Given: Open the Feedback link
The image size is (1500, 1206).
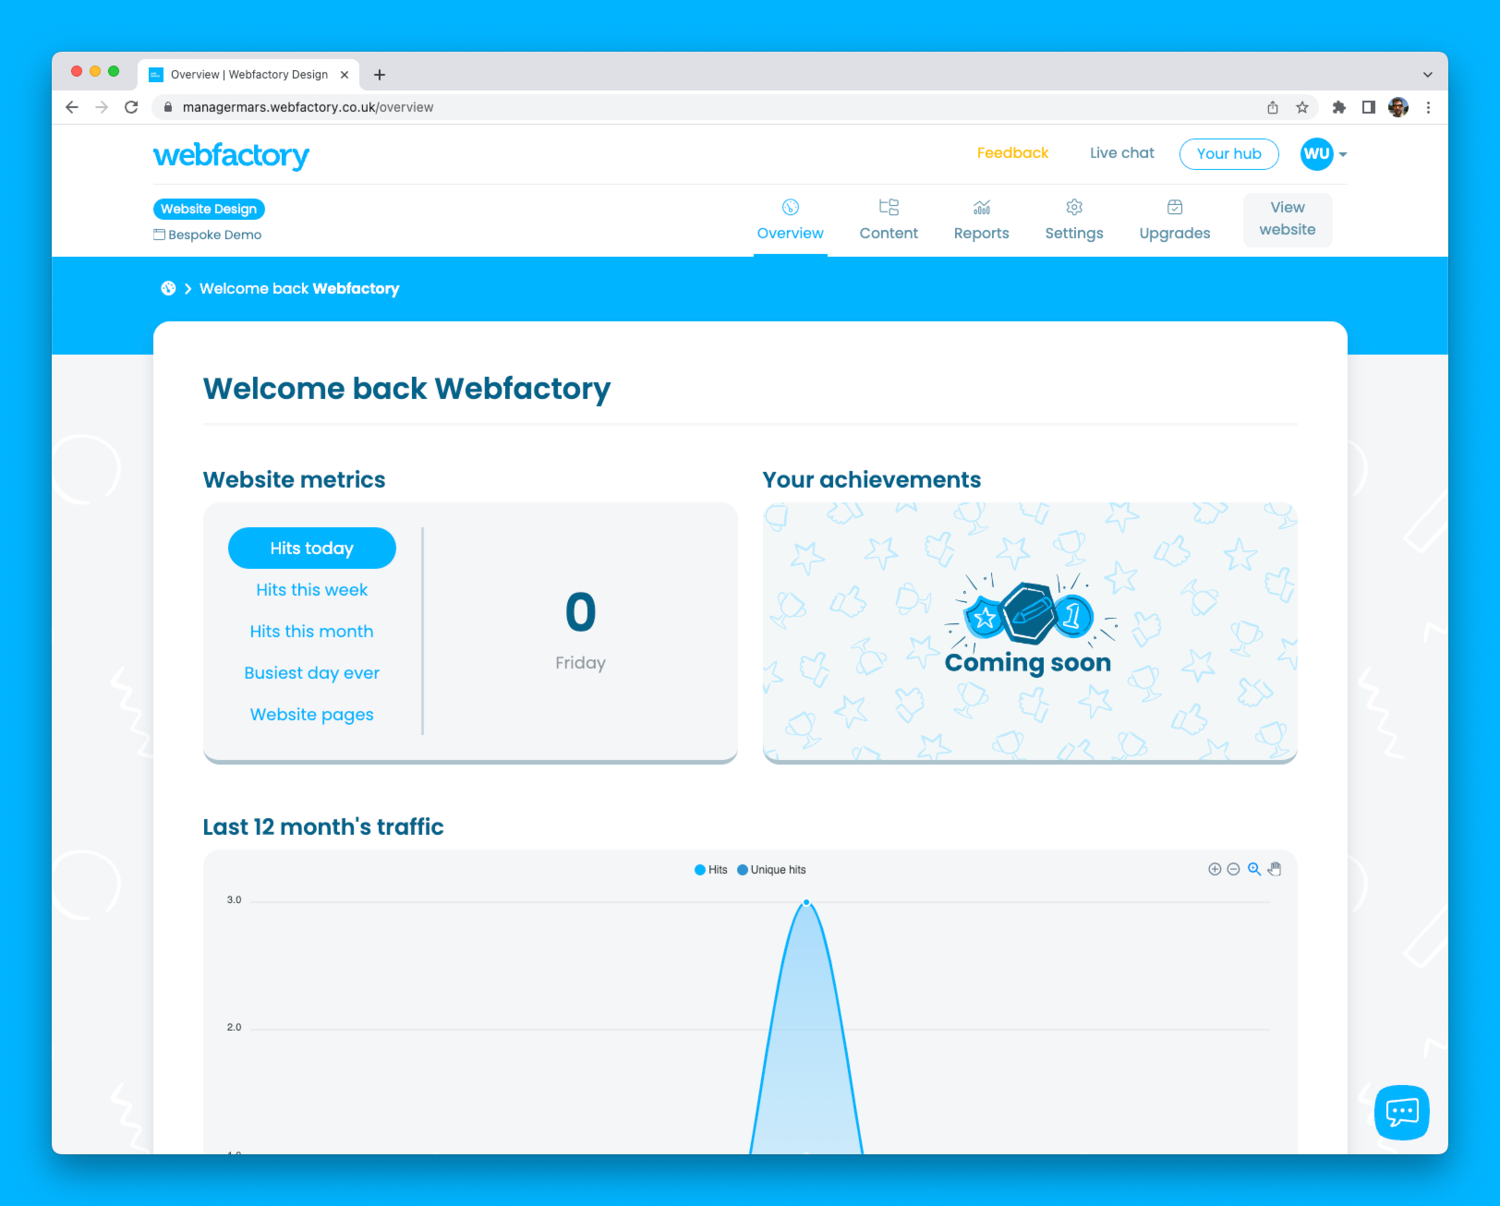Looking at the screenshot, I should pyautogui.click(x=1012, y=153).
